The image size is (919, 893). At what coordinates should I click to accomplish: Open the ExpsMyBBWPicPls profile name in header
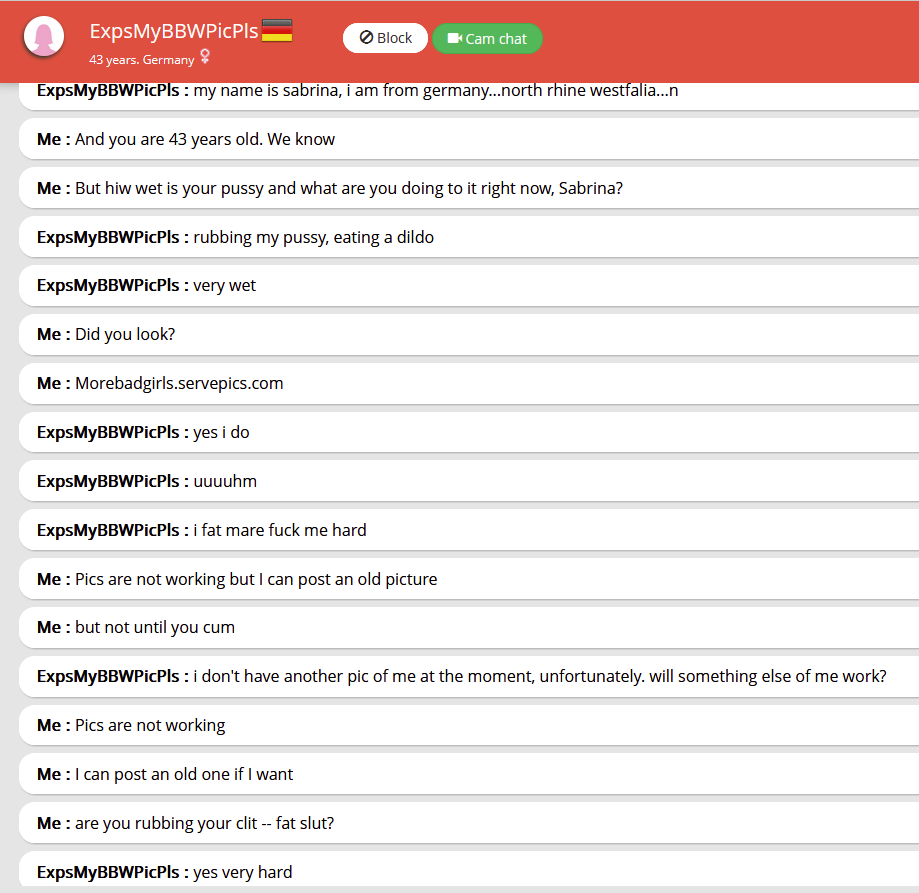(x=173, y=31)
